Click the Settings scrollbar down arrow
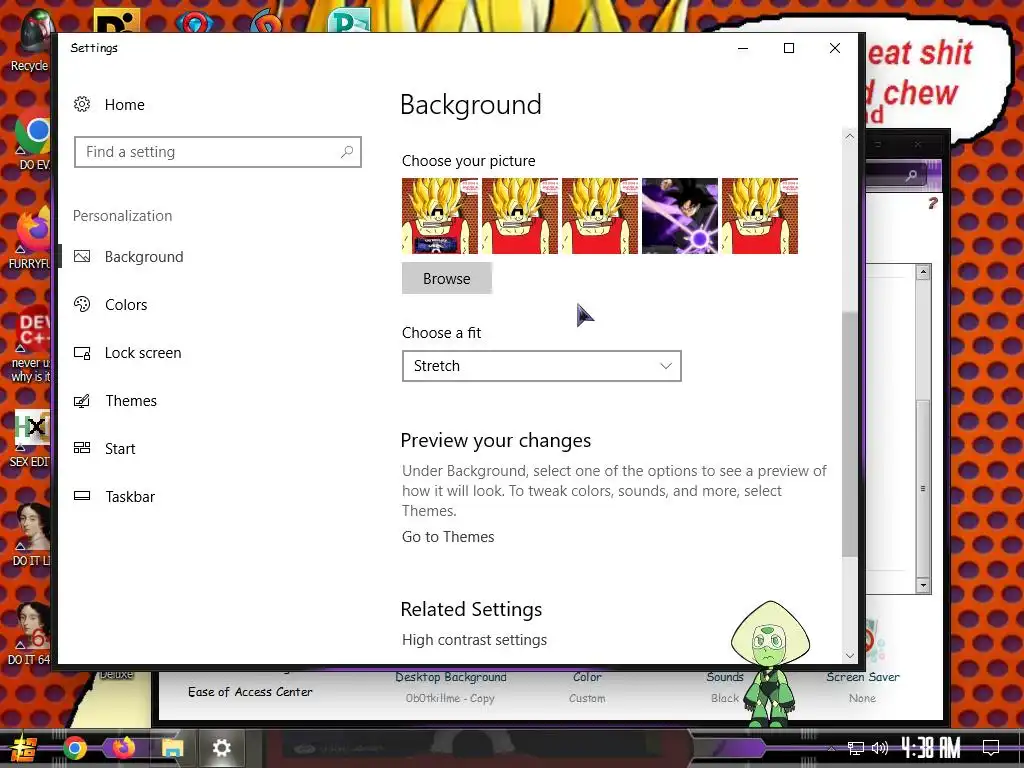The image size is (1024, 768). click(849, 655)
